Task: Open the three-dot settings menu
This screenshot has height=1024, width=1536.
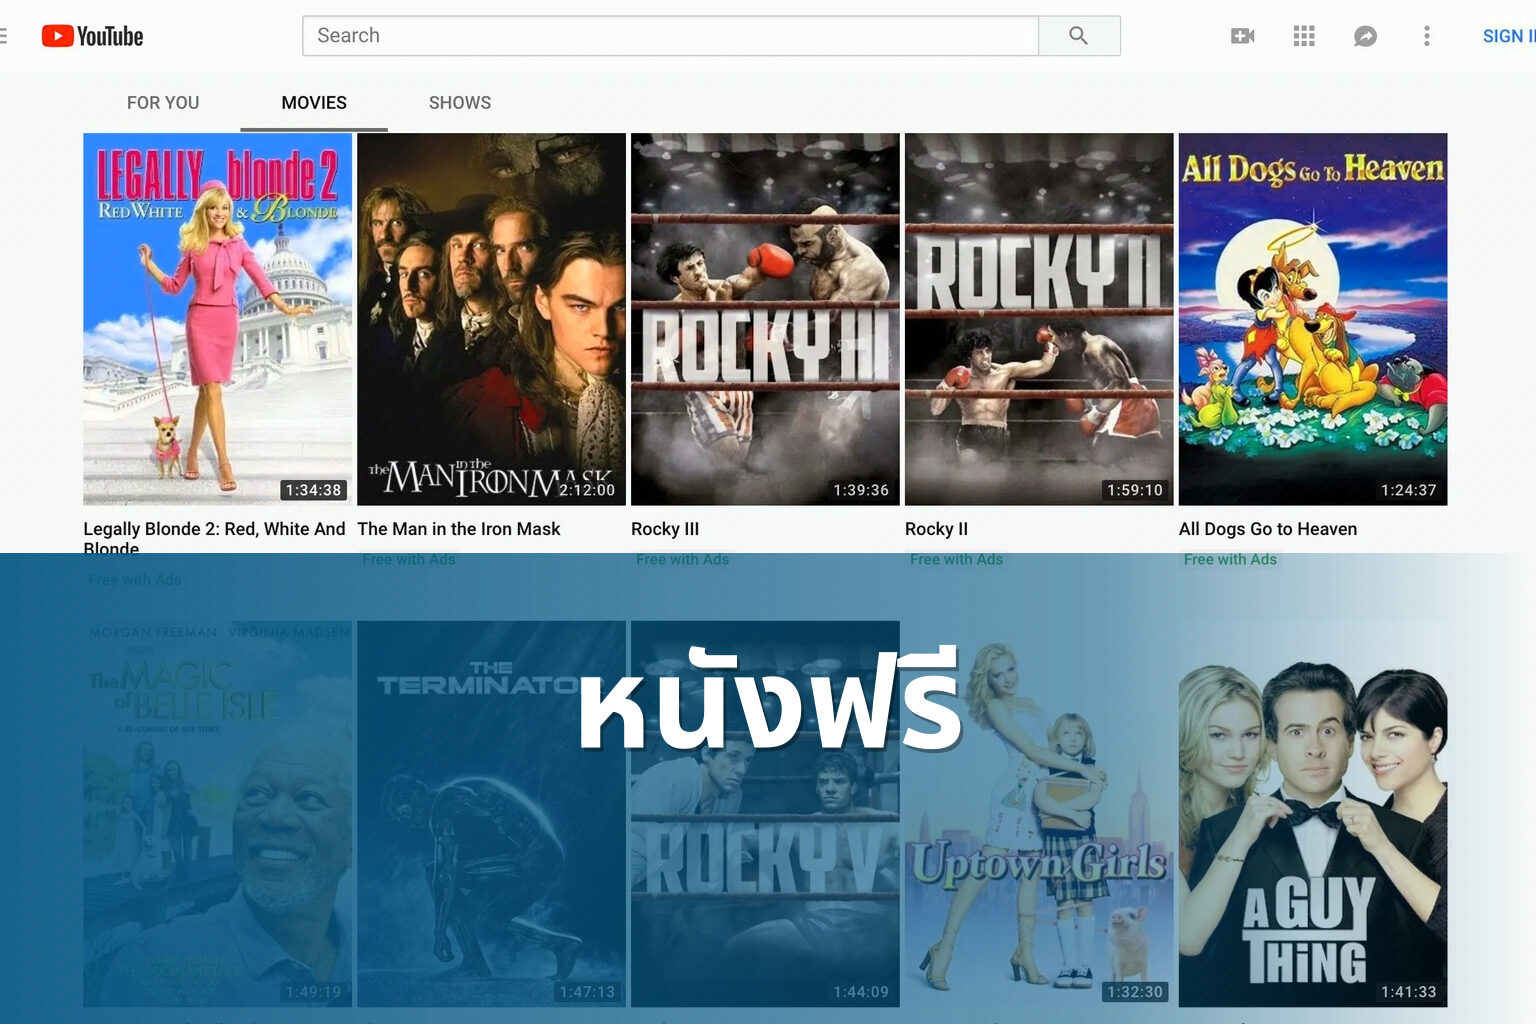Action: [x=1427, y=36]
